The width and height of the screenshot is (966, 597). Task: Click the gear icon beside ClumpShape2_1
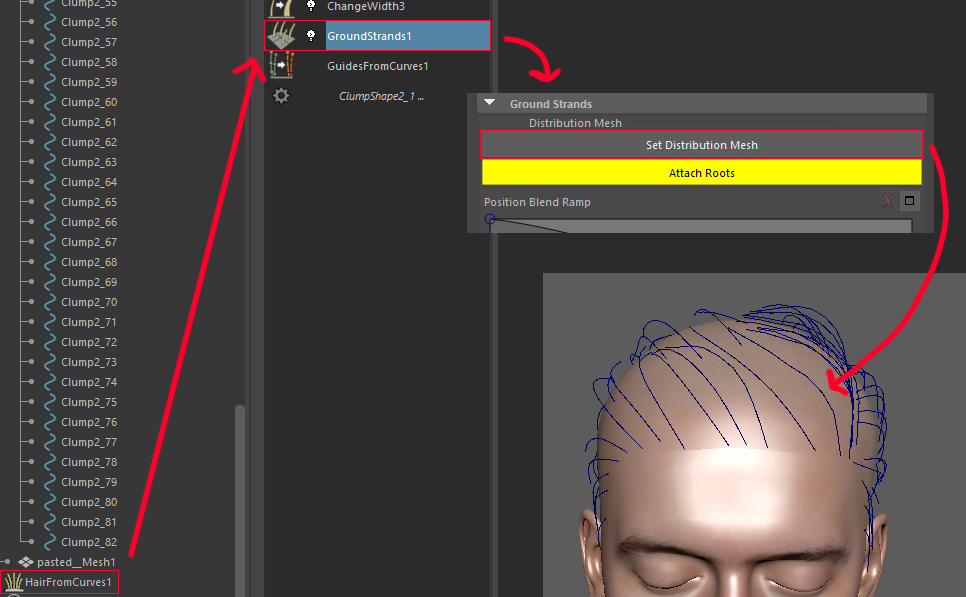(281, 96)
